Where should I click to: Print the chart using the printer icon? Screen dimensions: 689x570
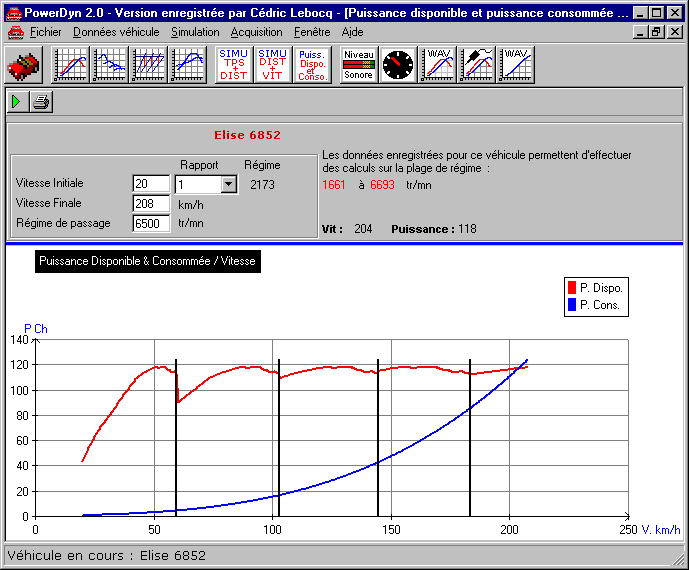(x=40, y=102)
